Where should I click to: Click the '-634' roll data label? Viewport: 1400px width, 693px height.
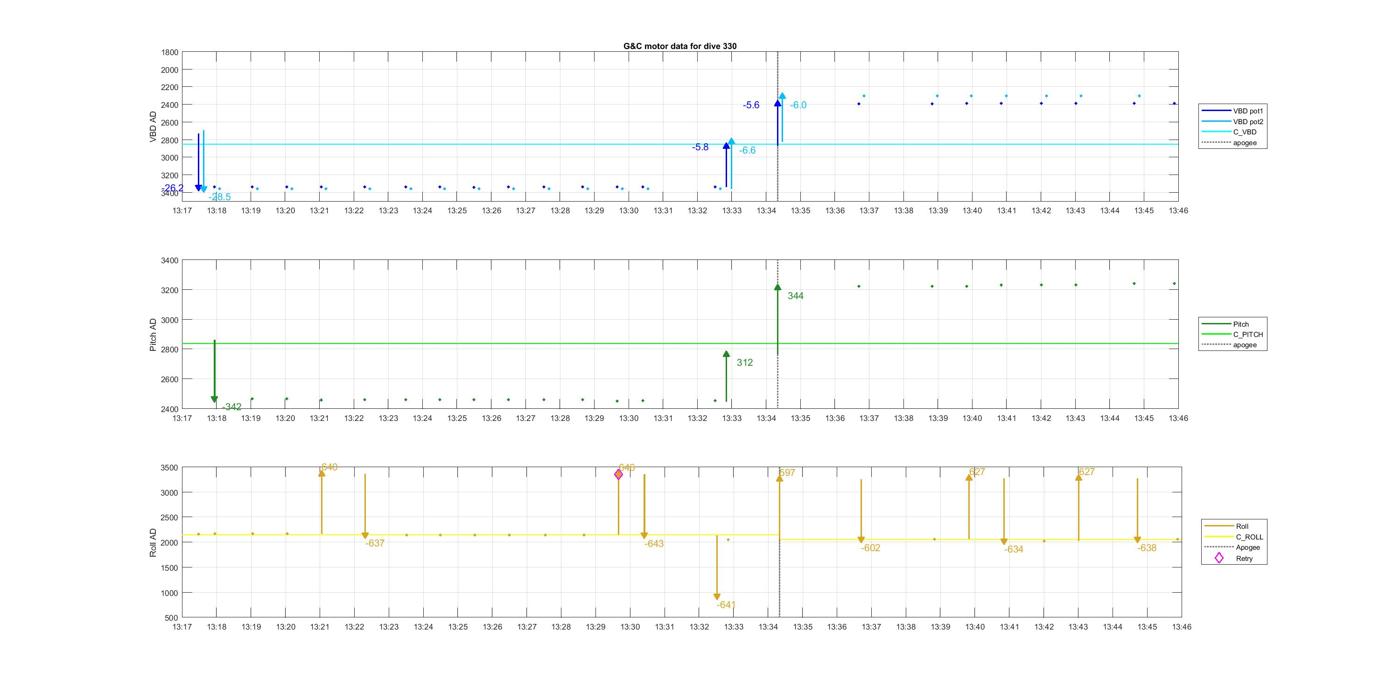(1014, 549)
